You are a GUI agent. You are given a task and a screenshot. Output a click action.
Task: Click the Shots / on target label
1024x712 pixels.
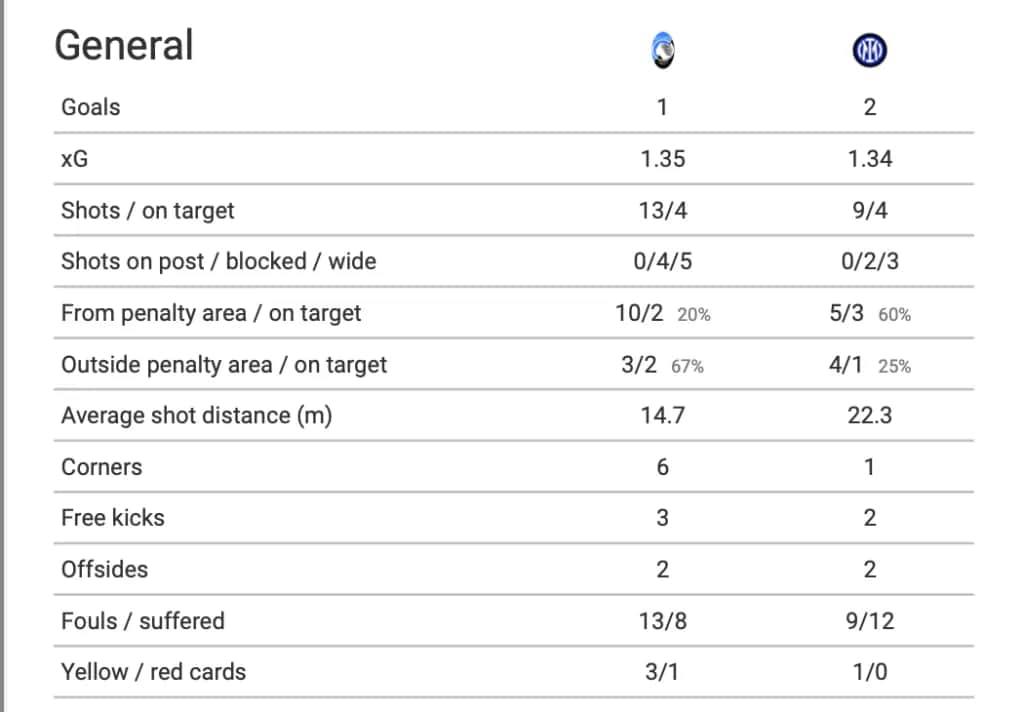click(148, 210)
